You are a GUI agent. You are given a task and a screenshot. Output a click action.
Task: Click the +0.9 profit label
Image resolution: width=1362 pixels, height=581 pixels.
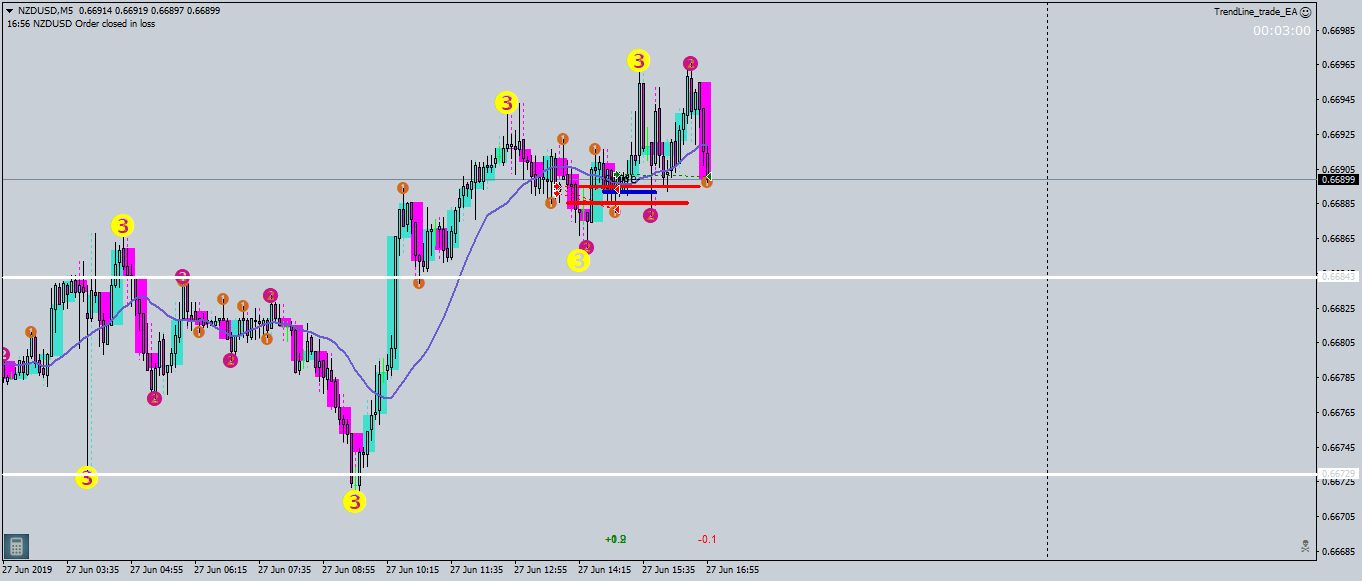coord(616,540)
